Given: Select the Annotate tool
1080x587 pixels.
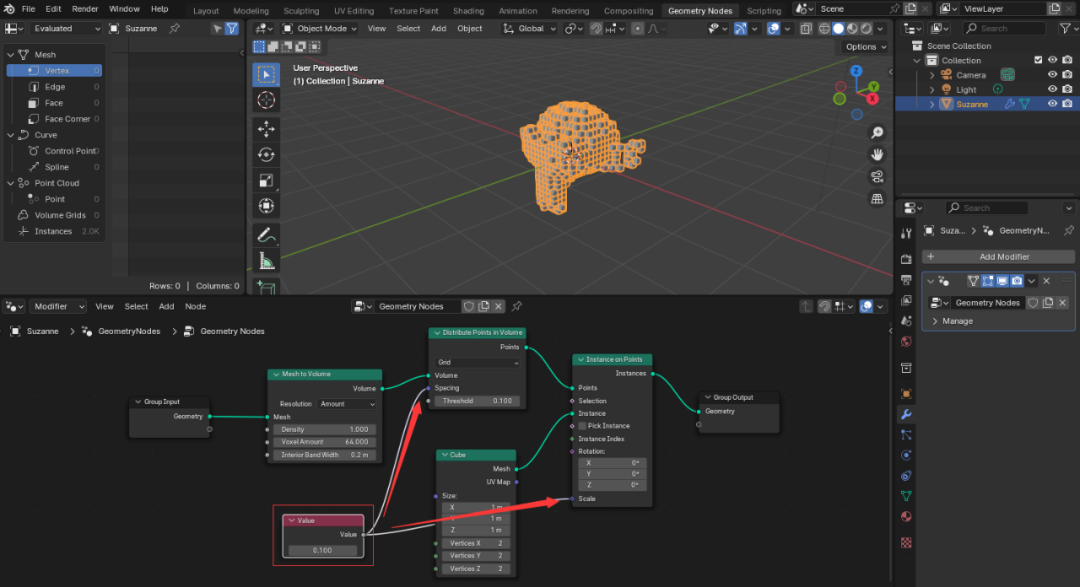Looking at the screenshot, I should pyautogui.click(x=266, y=235).
